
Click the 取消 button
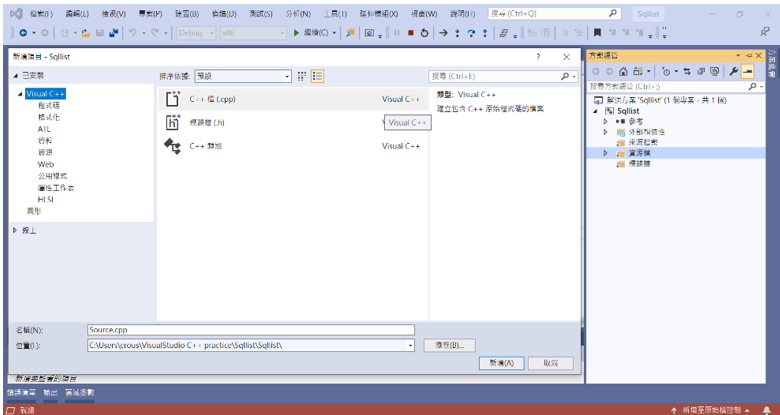pos(551,363)
